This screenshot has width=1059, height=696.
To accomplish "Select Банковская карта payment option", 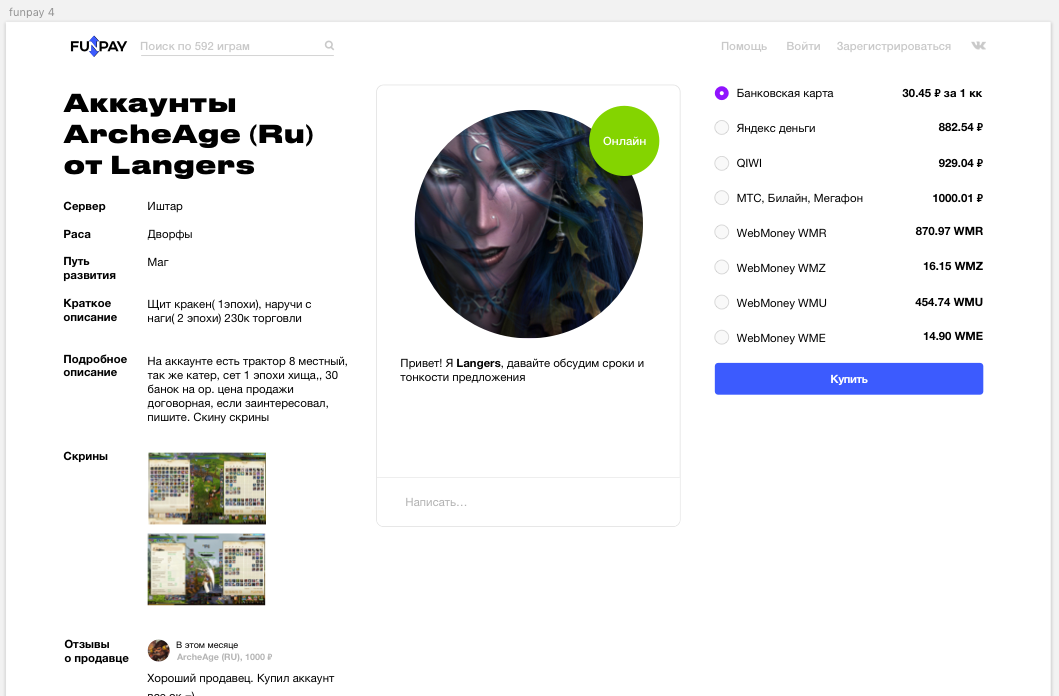I will tap(721, 93).
